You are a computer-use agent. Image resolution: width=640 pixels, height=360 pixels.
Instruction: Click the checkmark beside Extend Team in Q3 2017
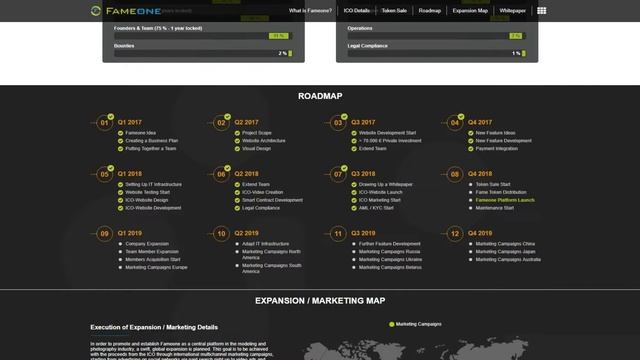(x=354, y=149)
